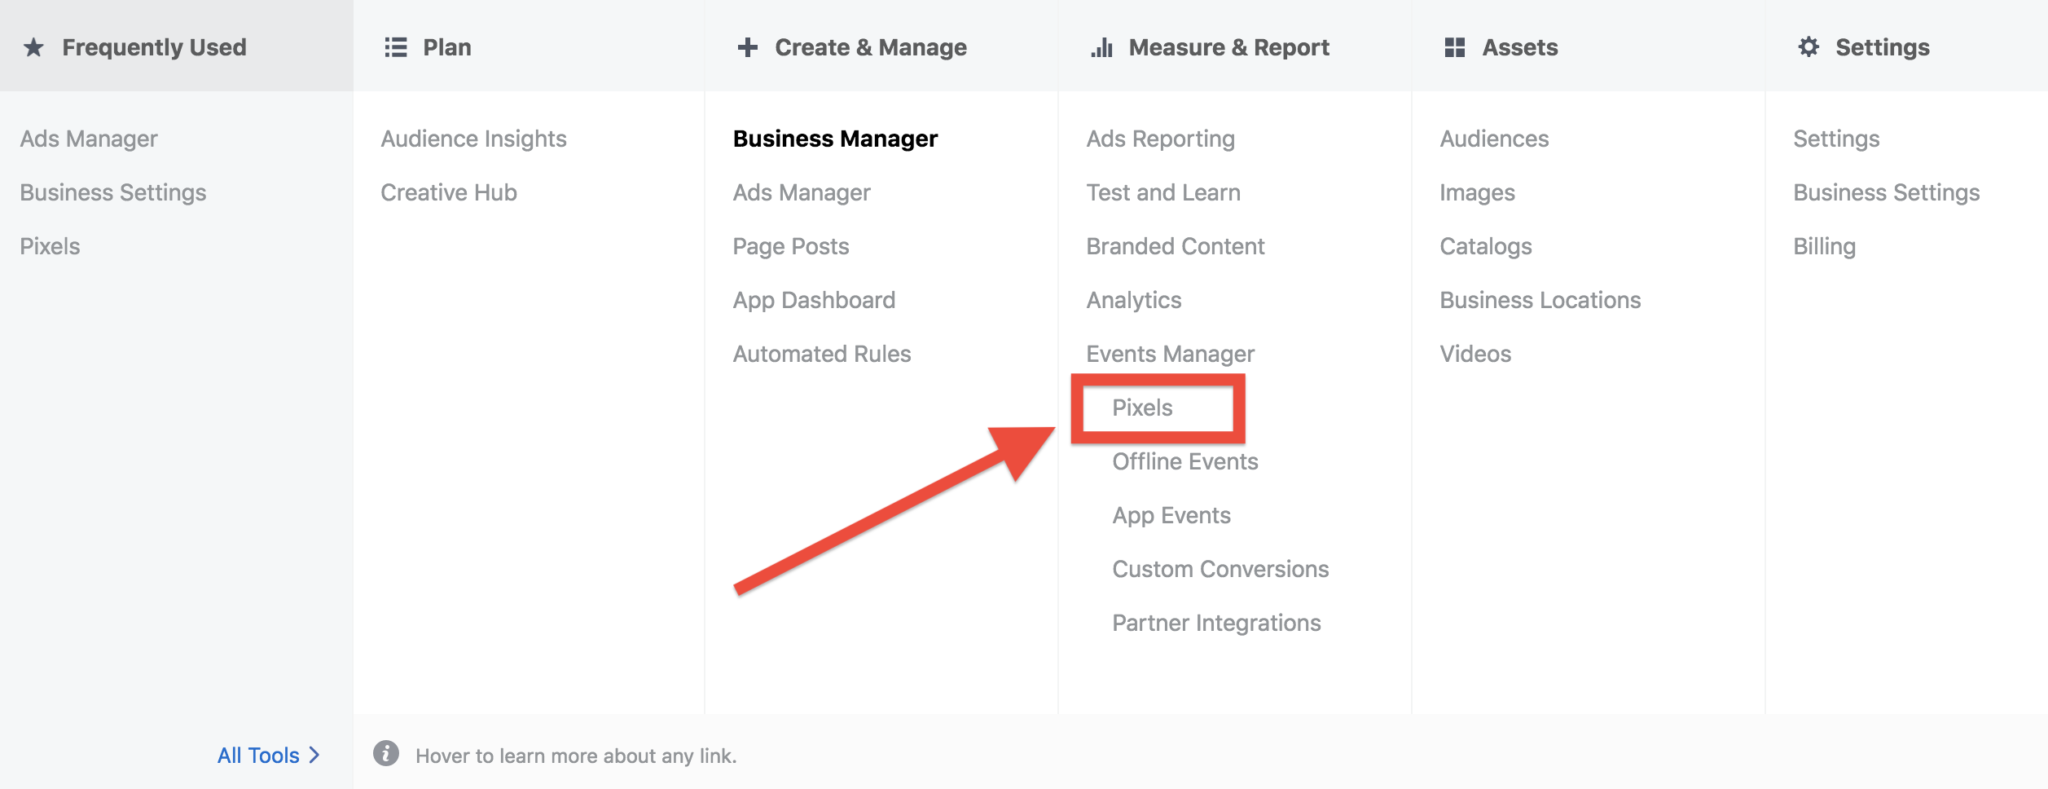
Task: Open Partner Integrations
Action: (x=1216, y=623)
